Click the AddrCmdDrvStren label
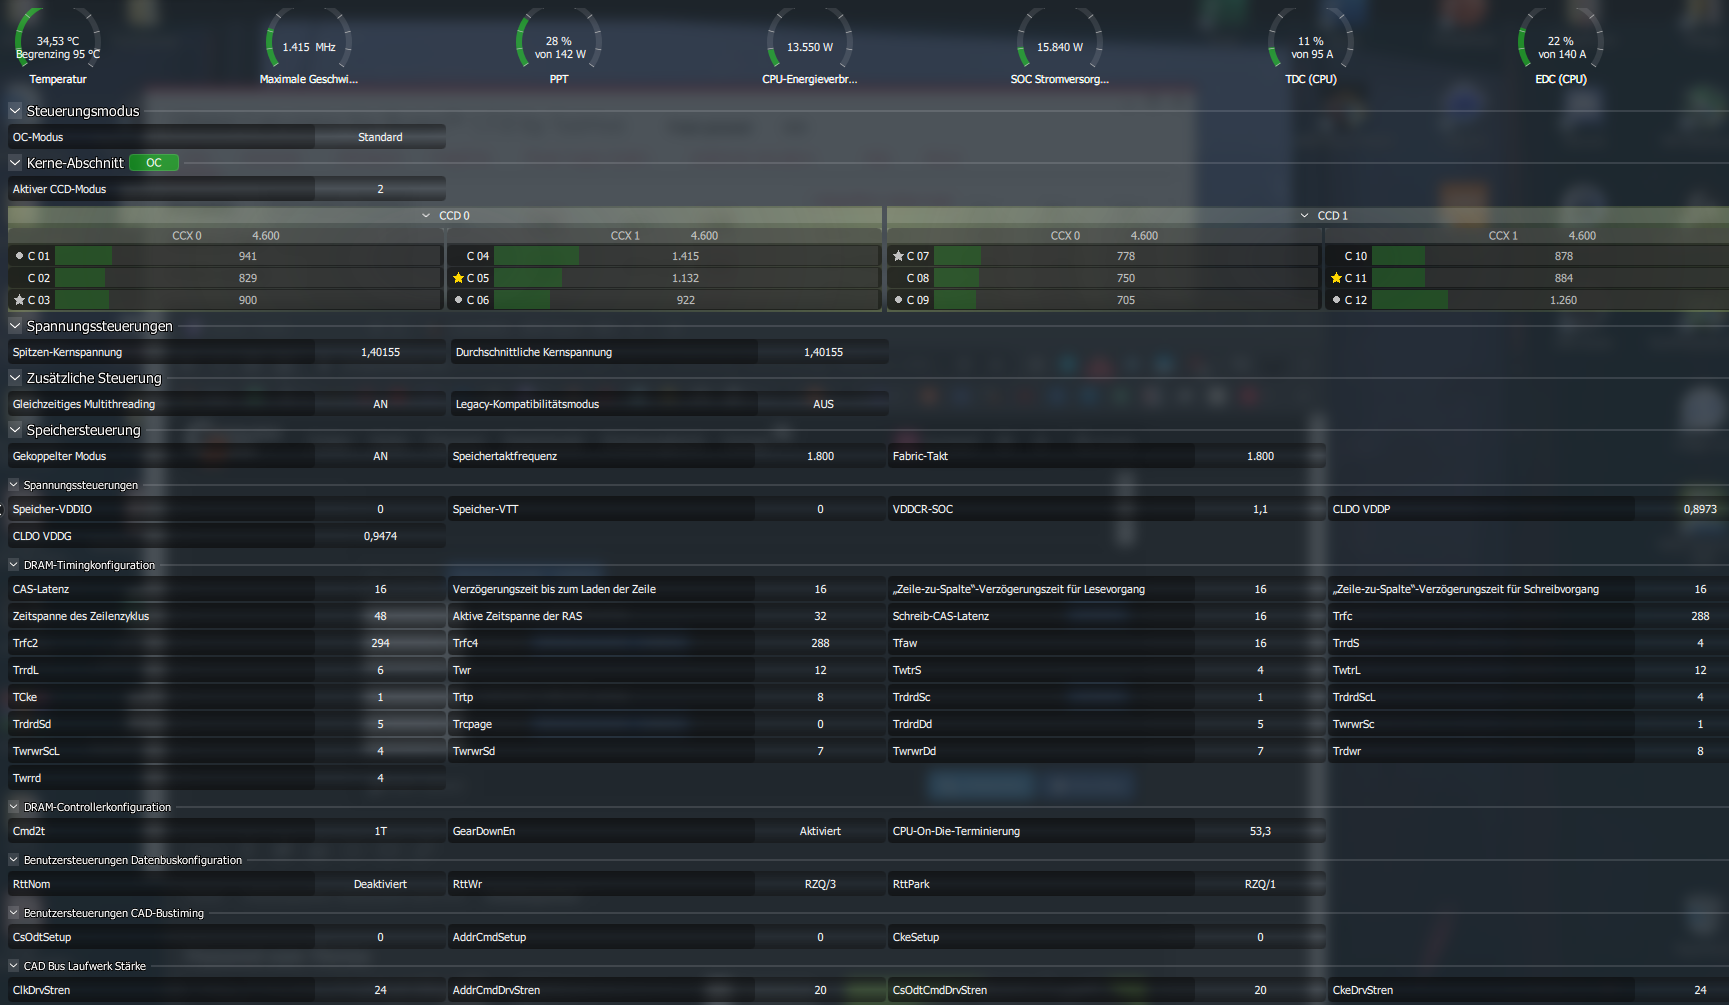The width and height of the screenshot is (1729, 1005). [496, 990]
